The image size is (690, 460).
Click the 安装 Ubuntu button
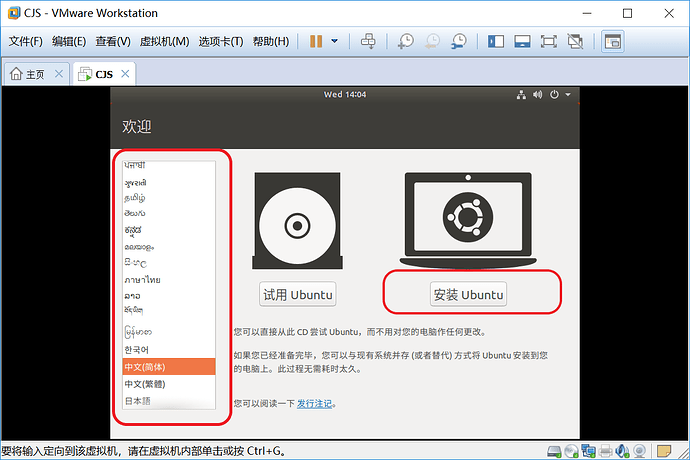click(x=468, y=294)
